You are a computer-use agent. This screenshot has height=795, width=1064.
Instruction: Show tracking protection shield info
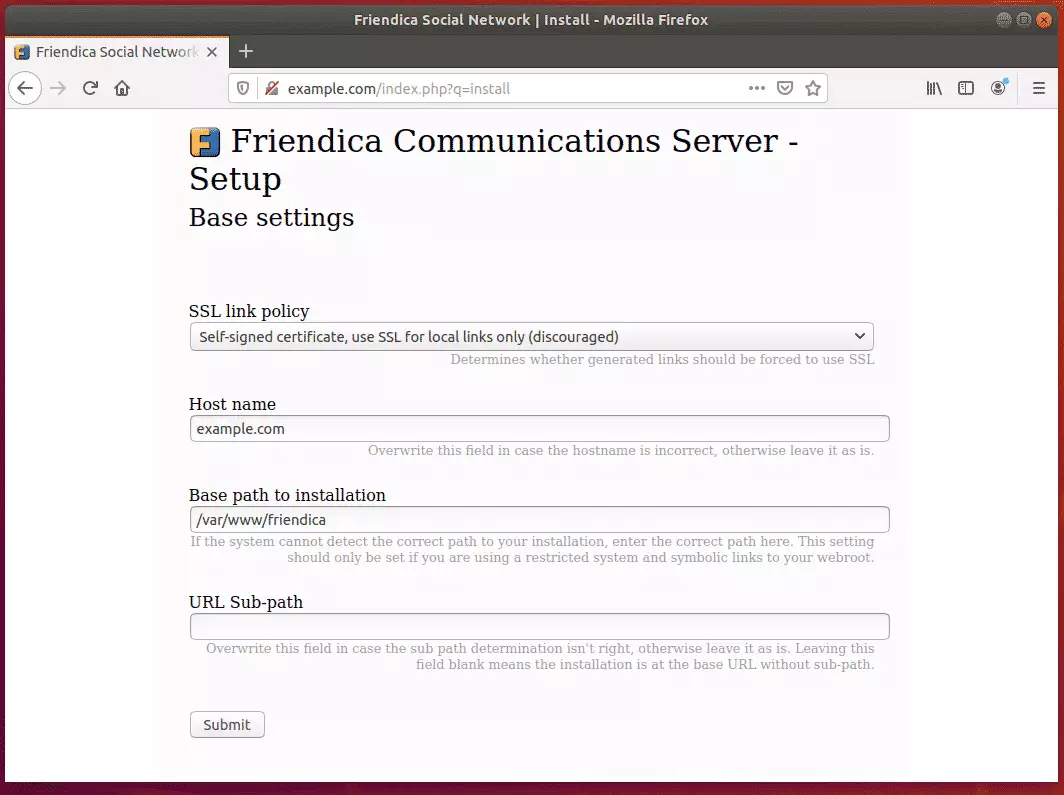click(x=243, y=88)
